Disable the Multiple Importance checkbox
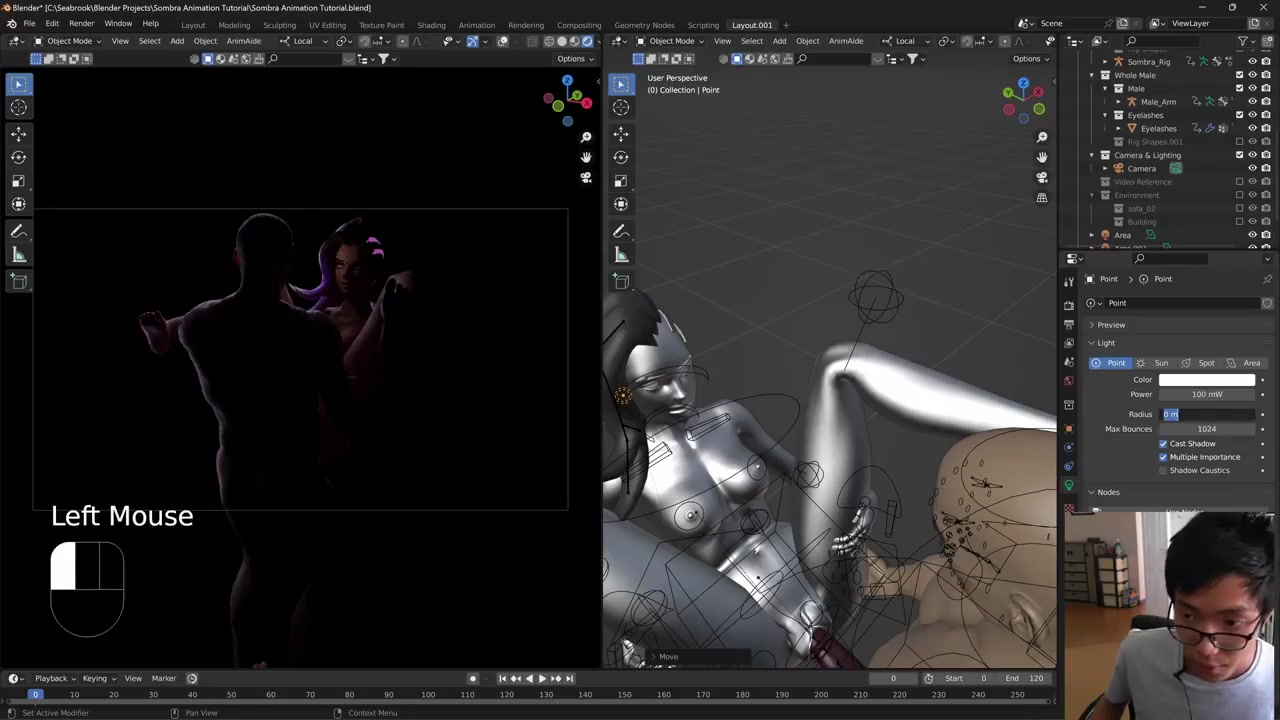 (x=1163, y=457)
